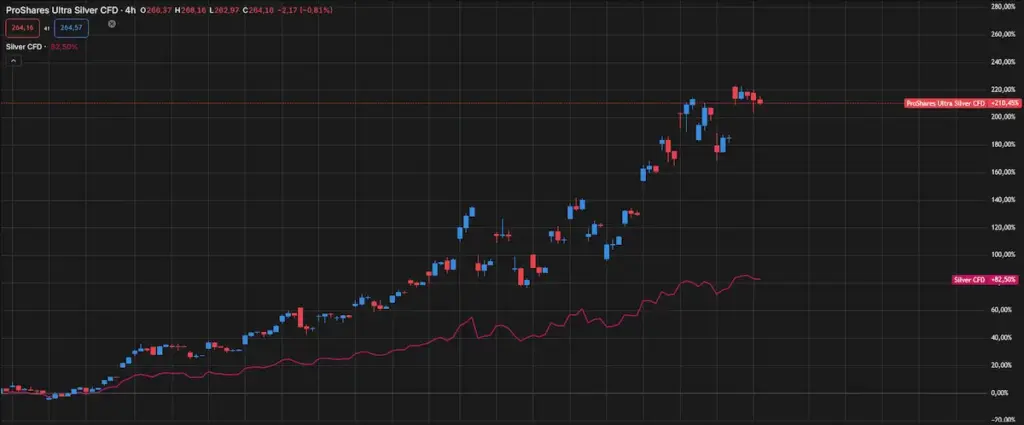Click the spread value between the price buttons
This screenshot has height=425, width=1024.
pyautogui.click(x=45, y=28)
